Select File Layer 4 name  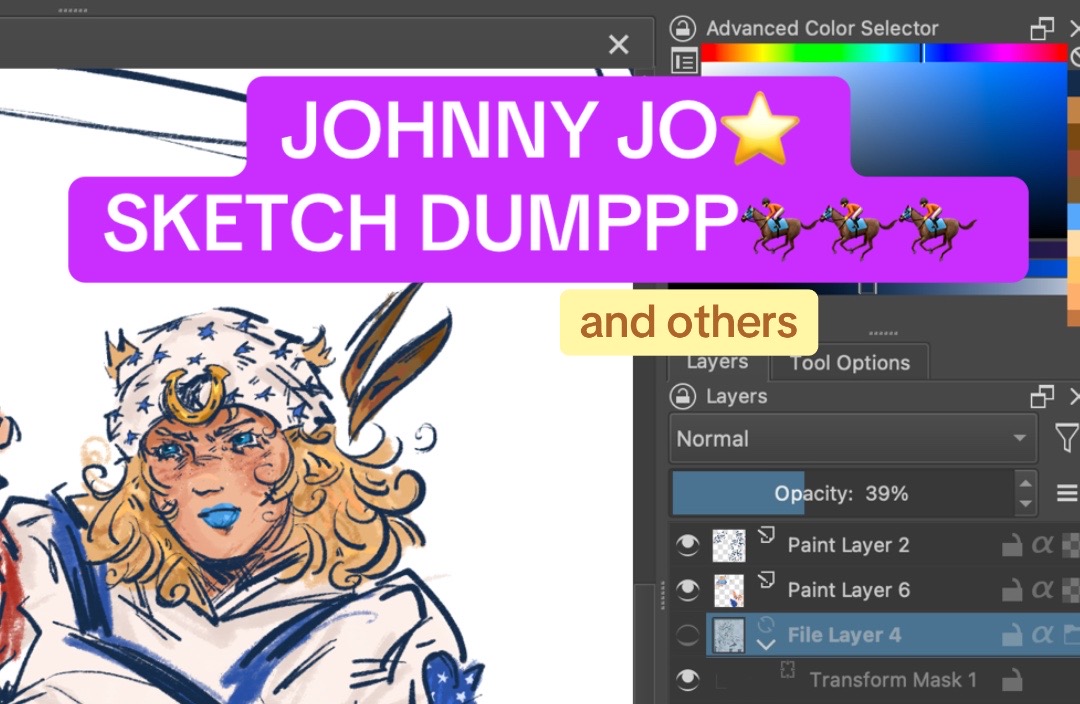coord(844,635)
